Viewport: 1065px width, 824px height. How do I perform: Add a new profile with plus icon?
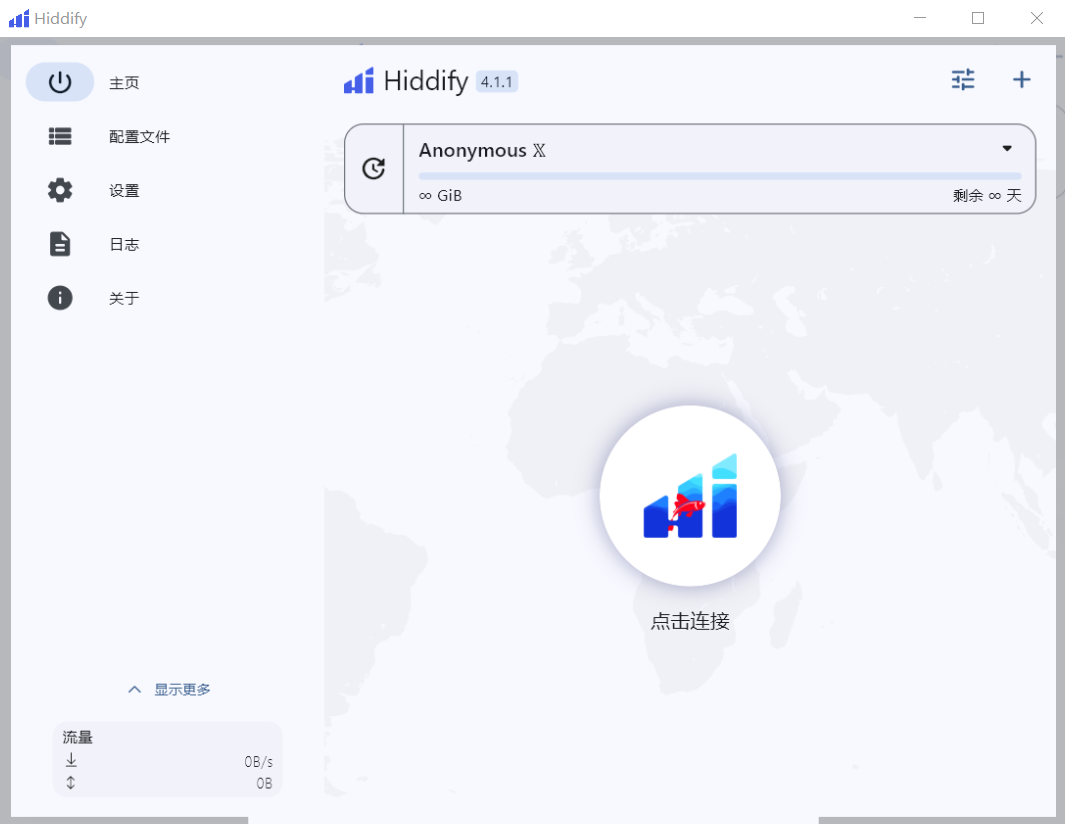point(1021,80)
